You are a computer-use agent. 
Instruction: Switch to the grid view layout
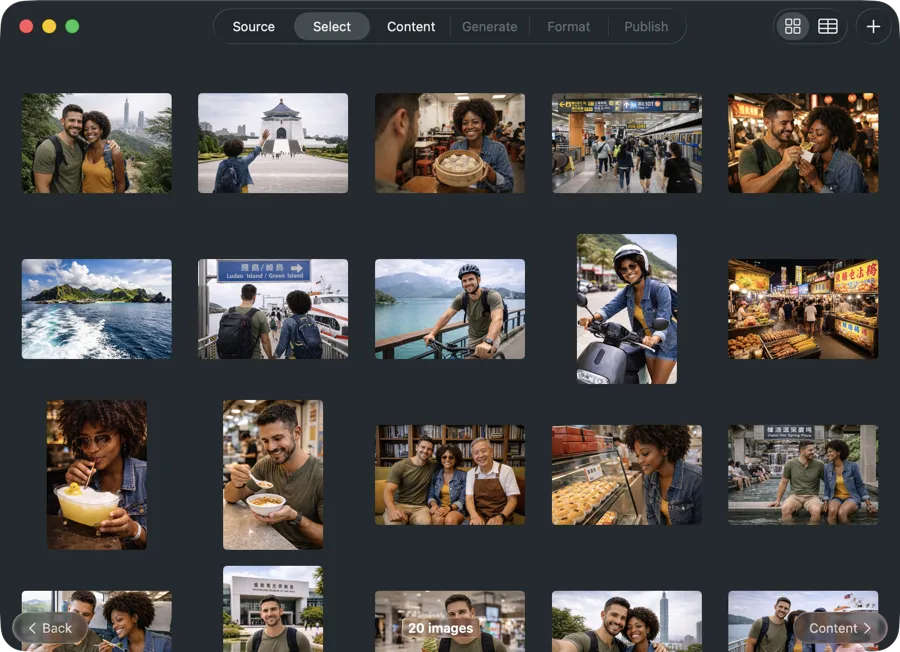793,26
